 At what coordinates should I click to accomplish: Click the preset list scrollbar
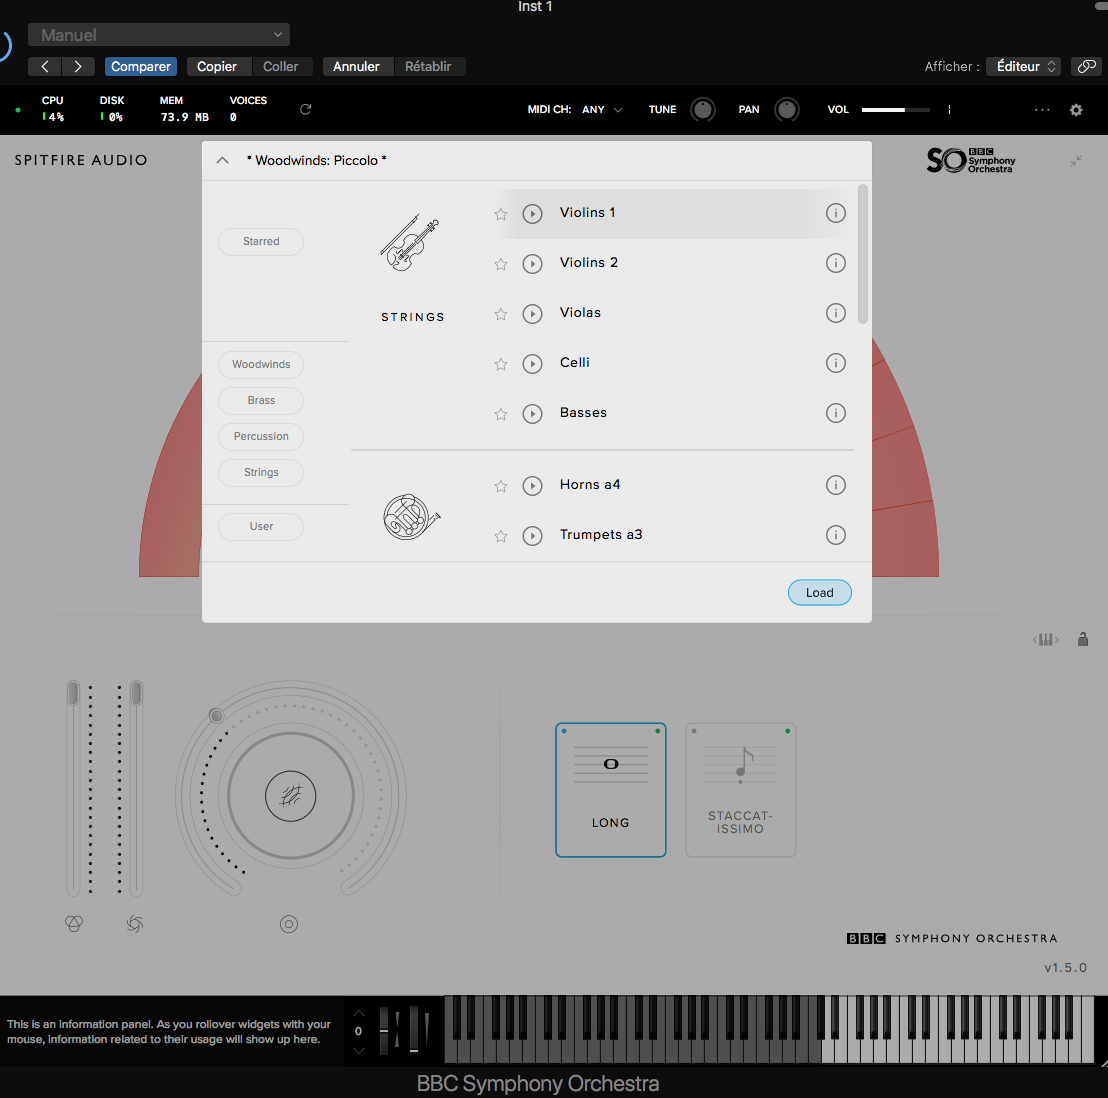pyautogui.click(x=862, y=254)
